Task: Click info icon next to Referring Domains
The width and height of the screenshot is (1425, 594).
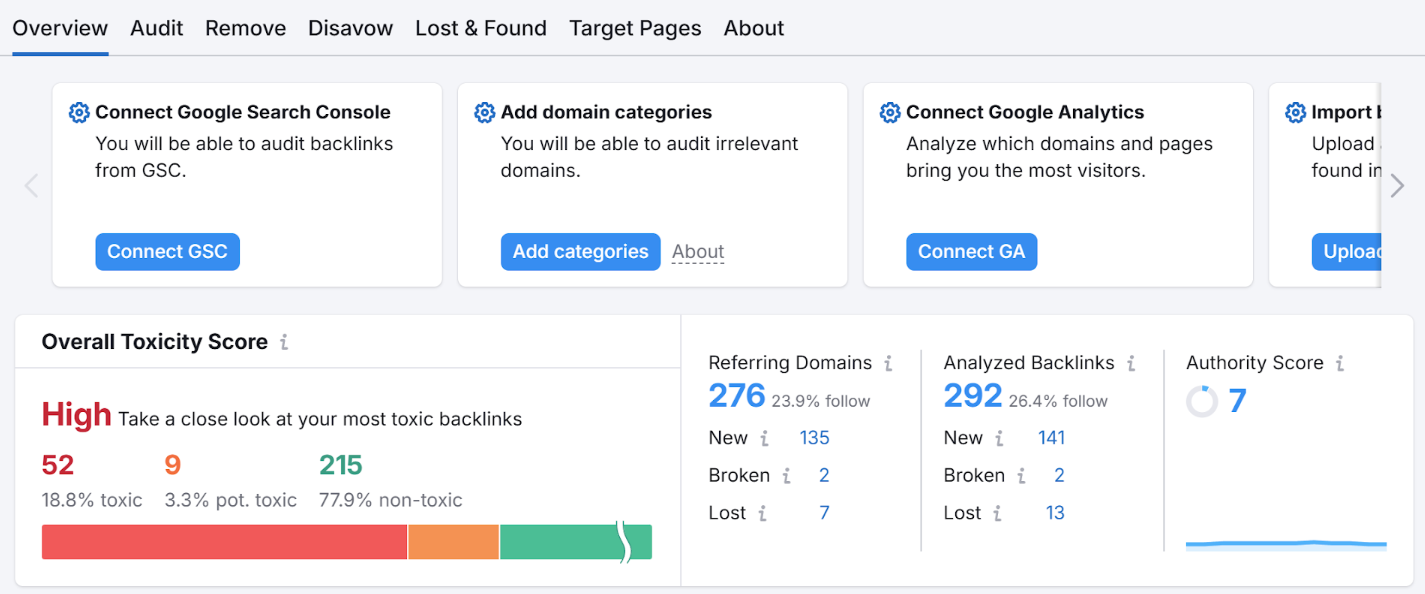Action: (x=888, y=364)
